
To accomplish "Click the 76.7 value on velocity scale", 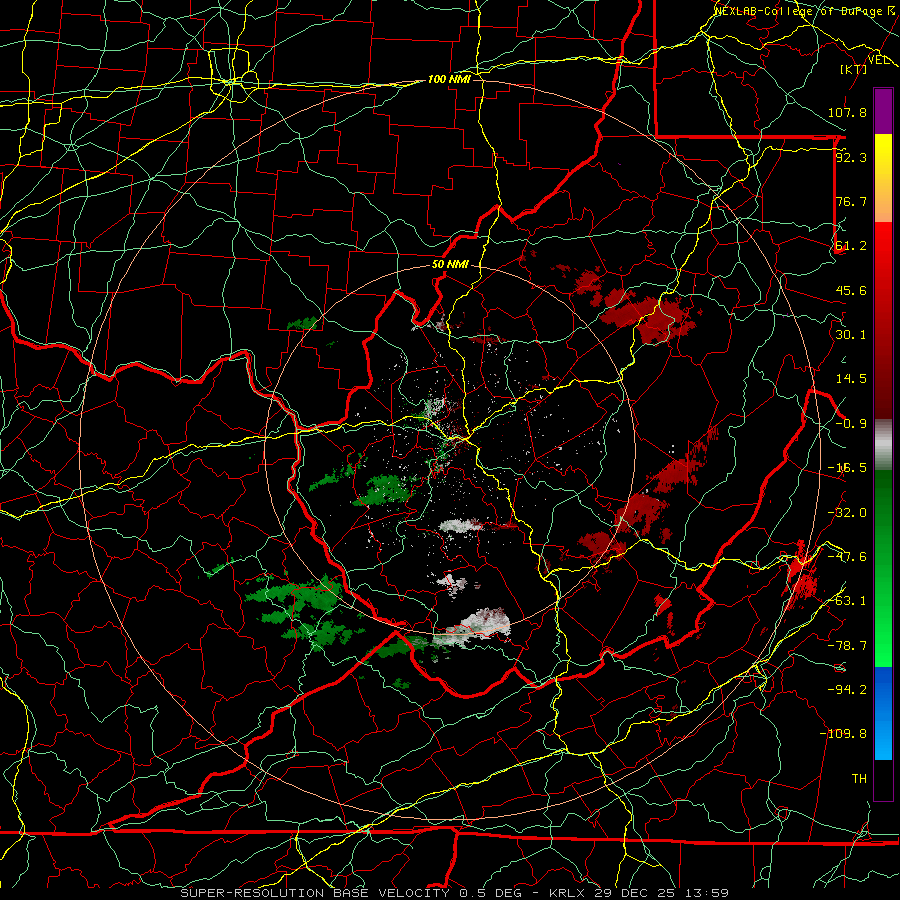I will [x=851, y=201].
